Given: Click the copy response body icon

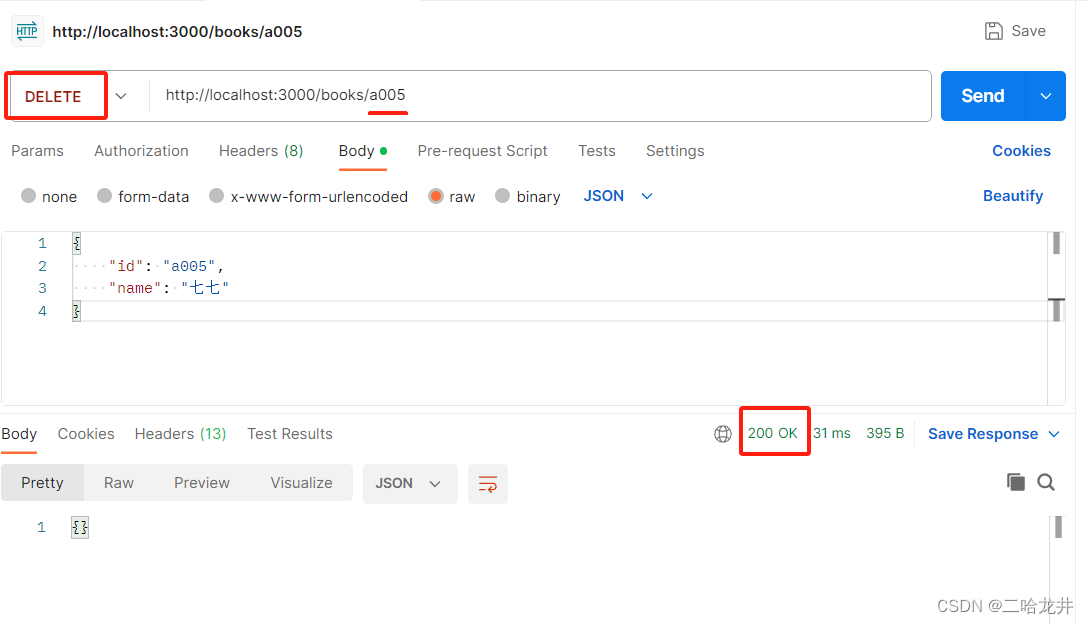Looking at the screenshot, I should pyautogui.click(x=1015, y=482).
